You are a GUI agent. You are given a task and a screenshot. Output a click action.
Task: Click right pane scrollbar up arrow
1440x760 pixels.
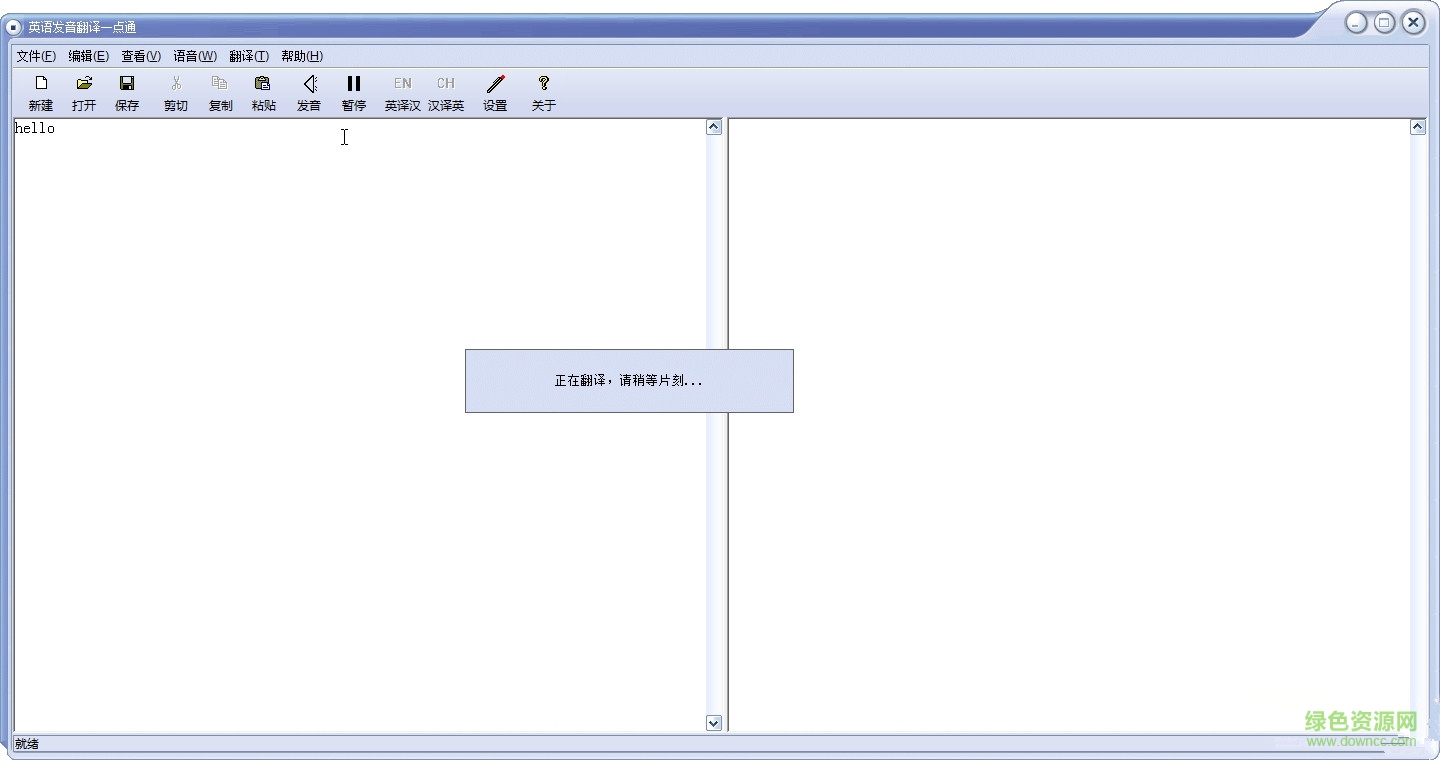tap(1418, 127)
